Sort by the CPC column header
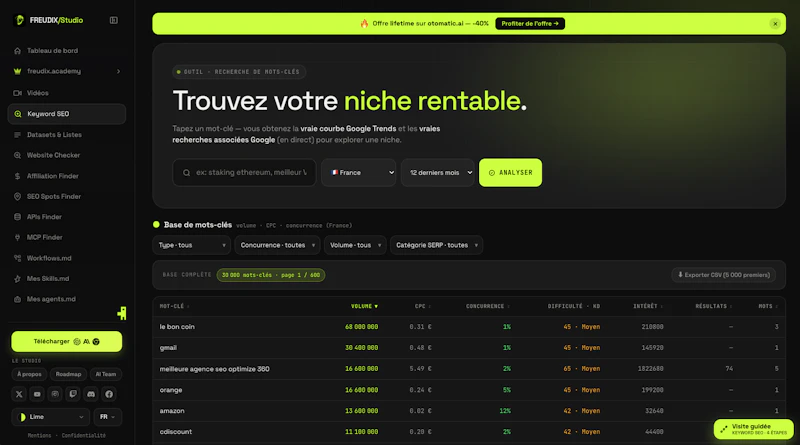 pos(423,306)
